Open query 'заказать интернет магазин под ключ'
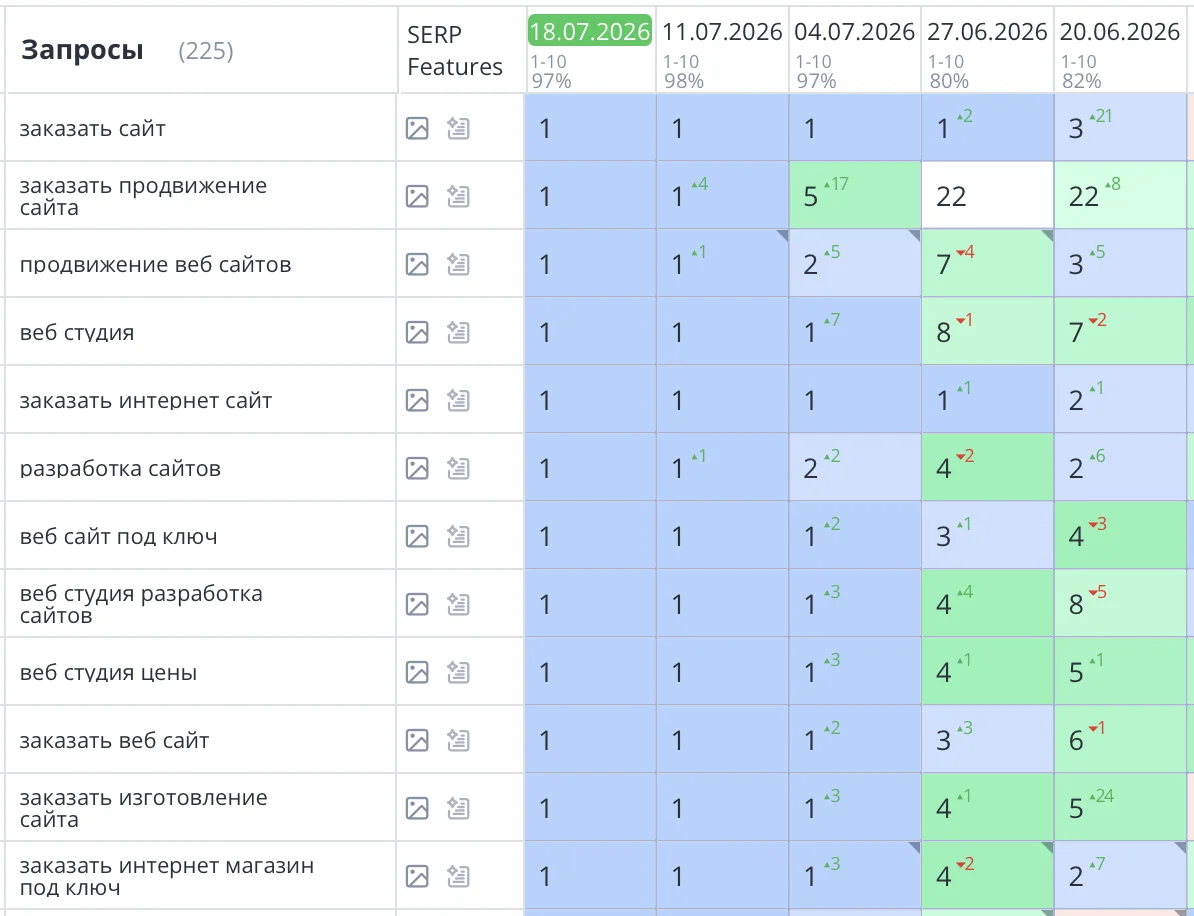 click(167, 876)
